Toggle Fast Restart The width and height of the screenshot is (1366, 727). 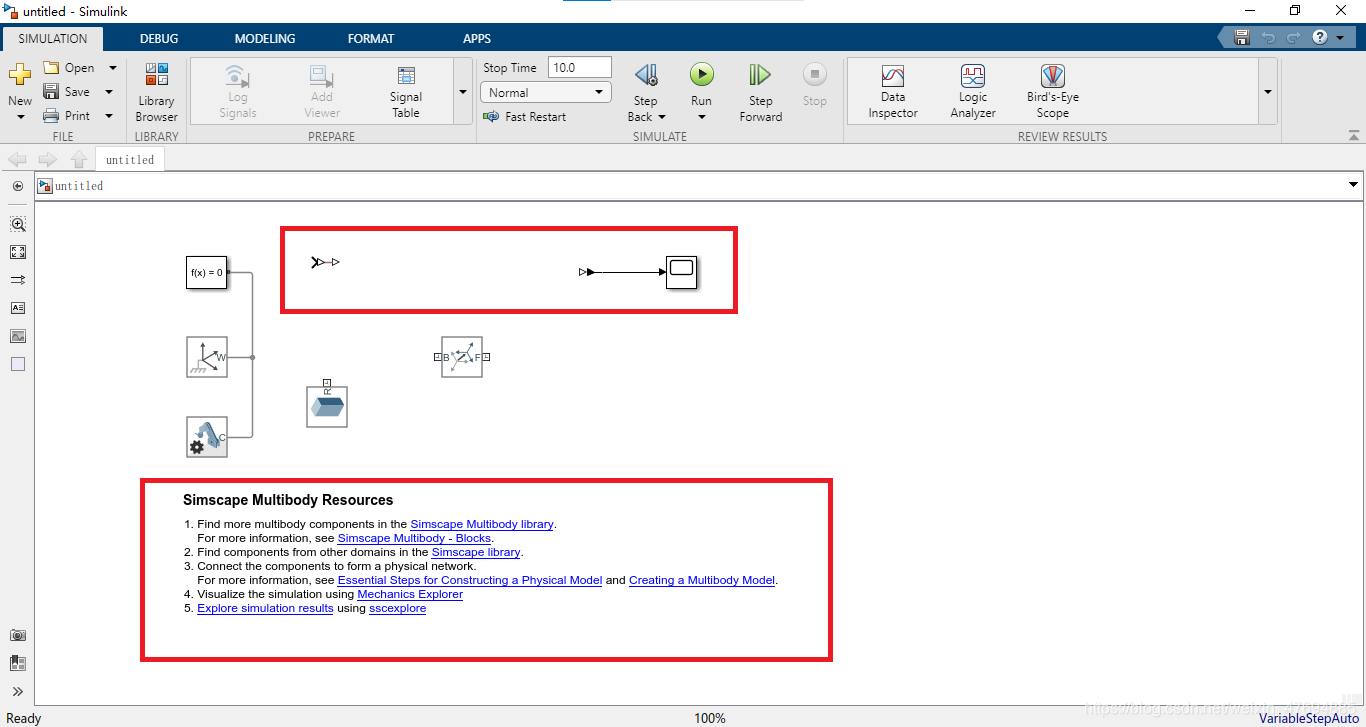(x=524, y=117)
